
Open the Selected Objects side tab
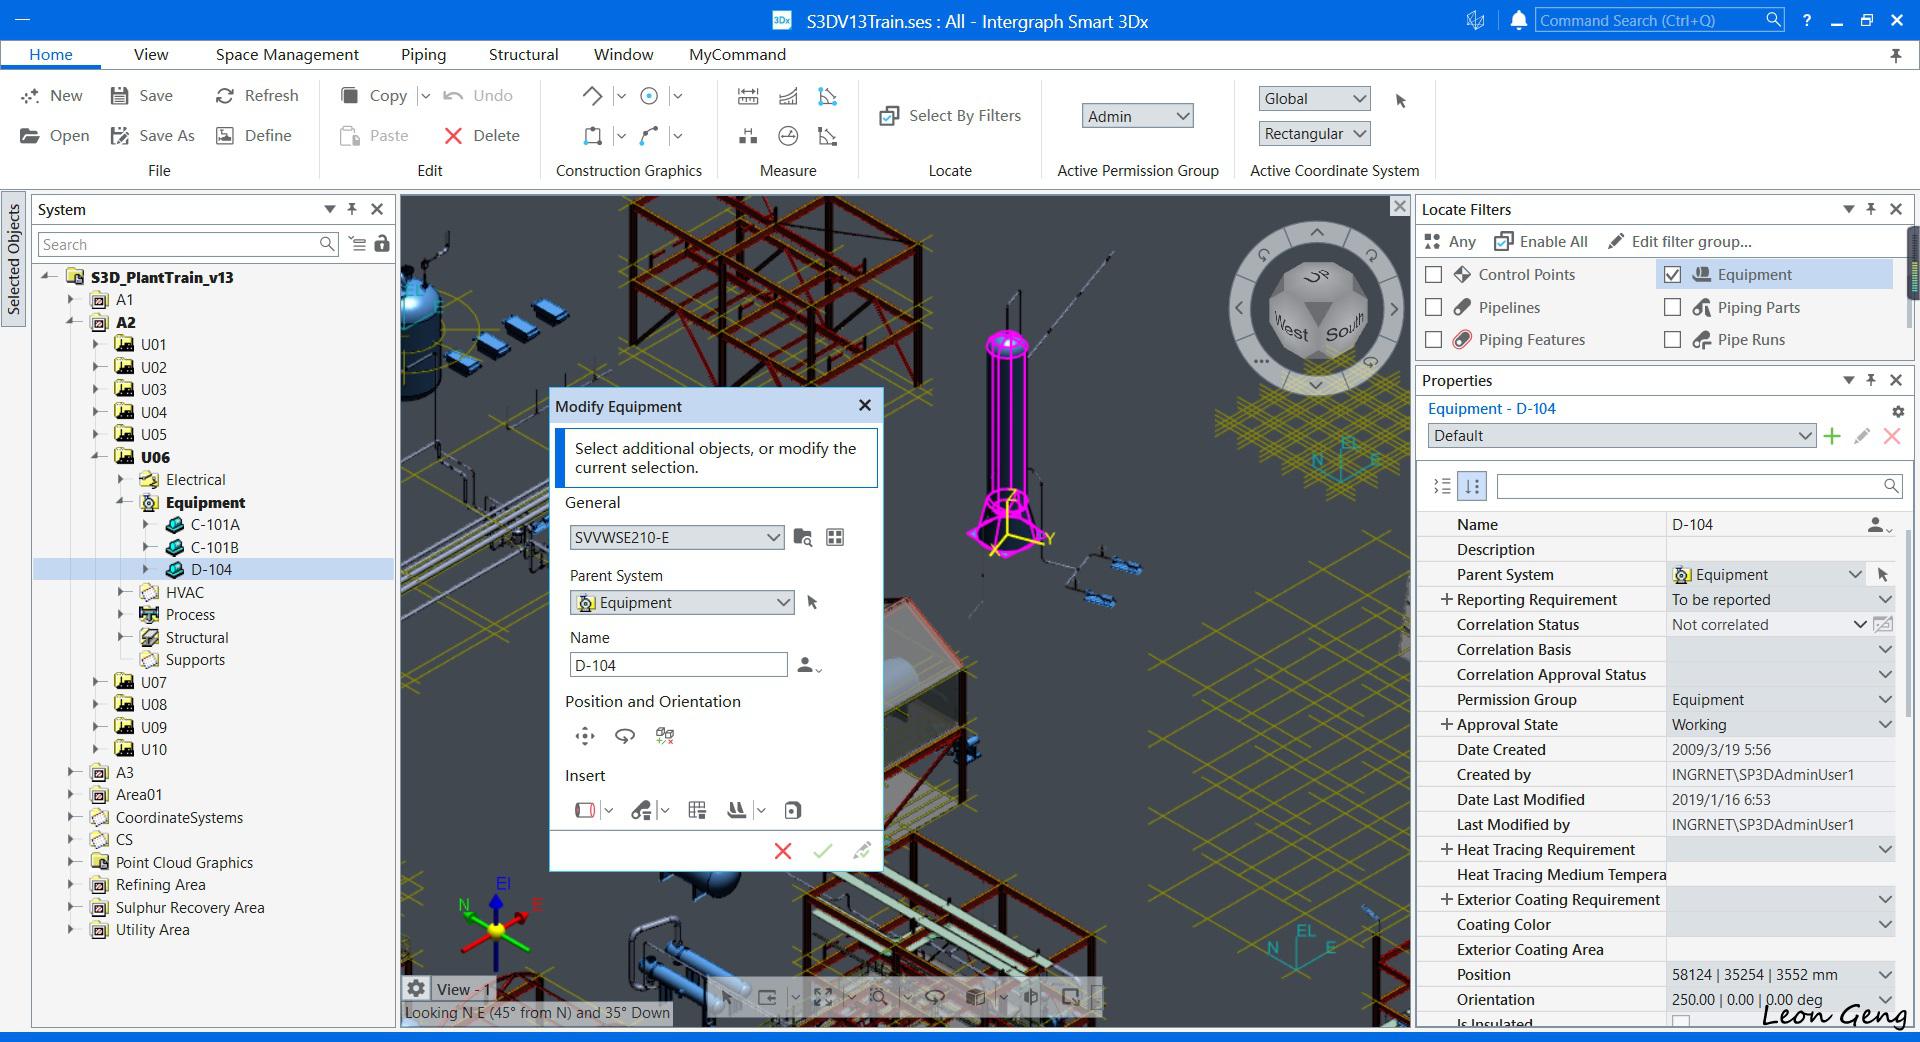(x=14, y=260)
